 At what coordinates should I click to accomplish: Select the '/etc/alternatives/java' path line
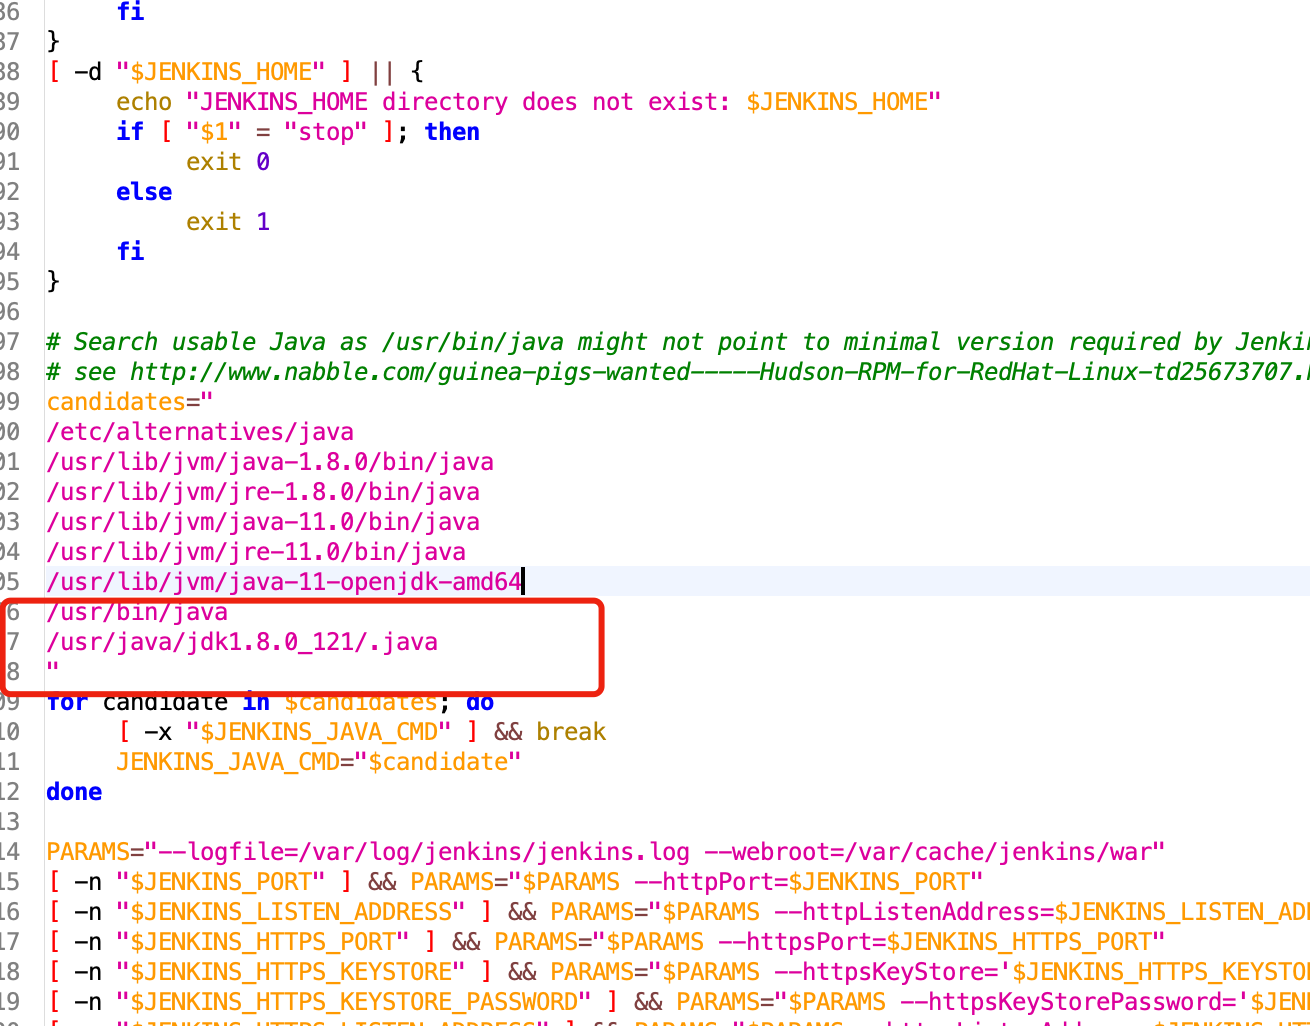[200, 432]
